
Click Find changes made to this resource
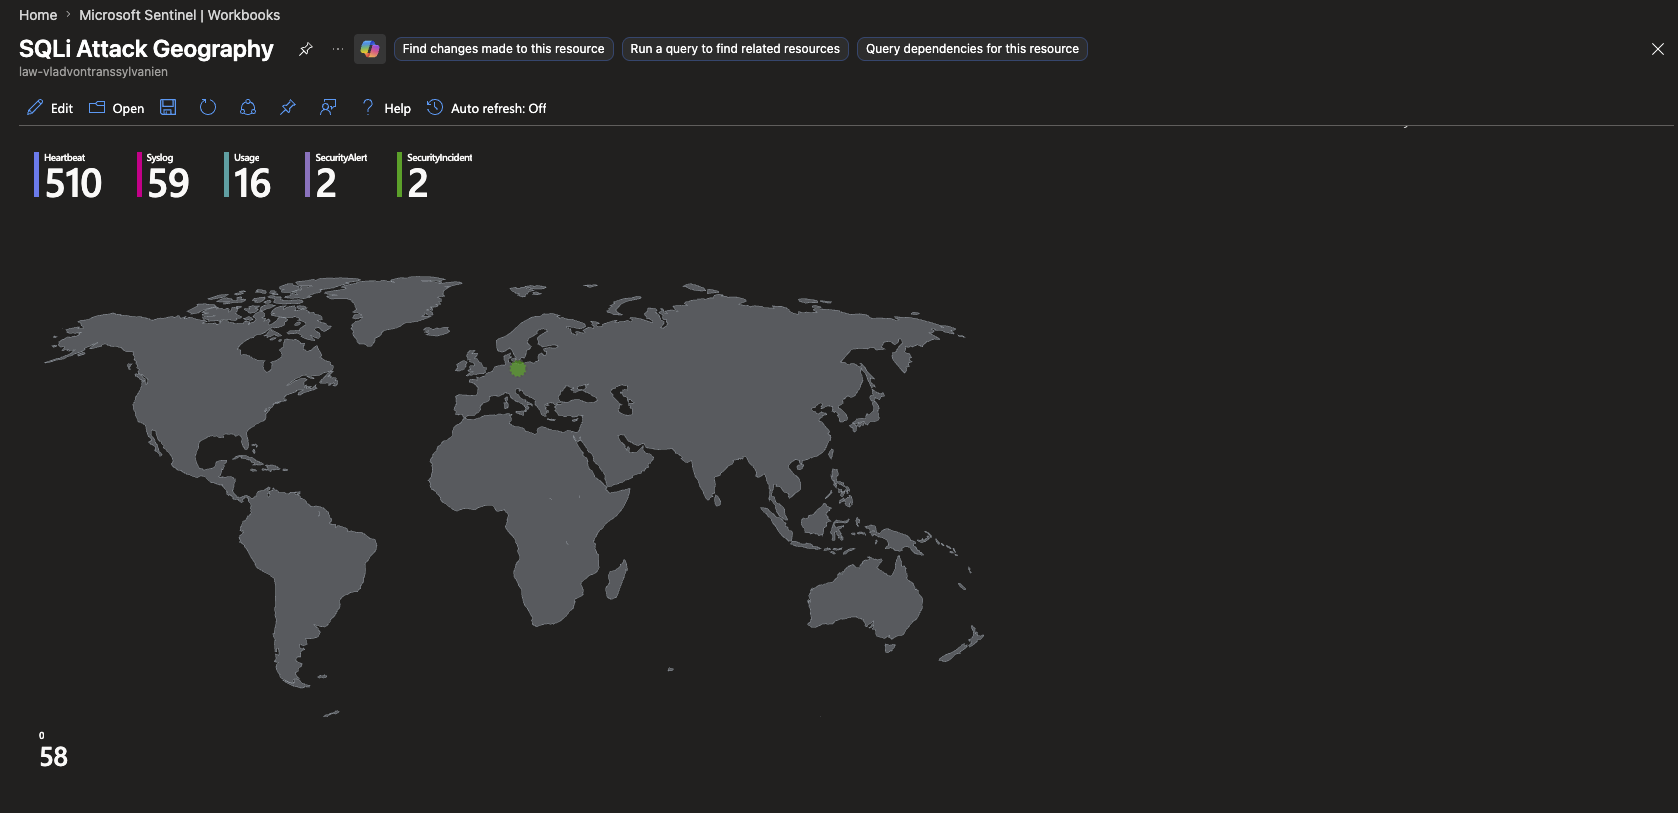pyautogui.click(x=503, y=49)
